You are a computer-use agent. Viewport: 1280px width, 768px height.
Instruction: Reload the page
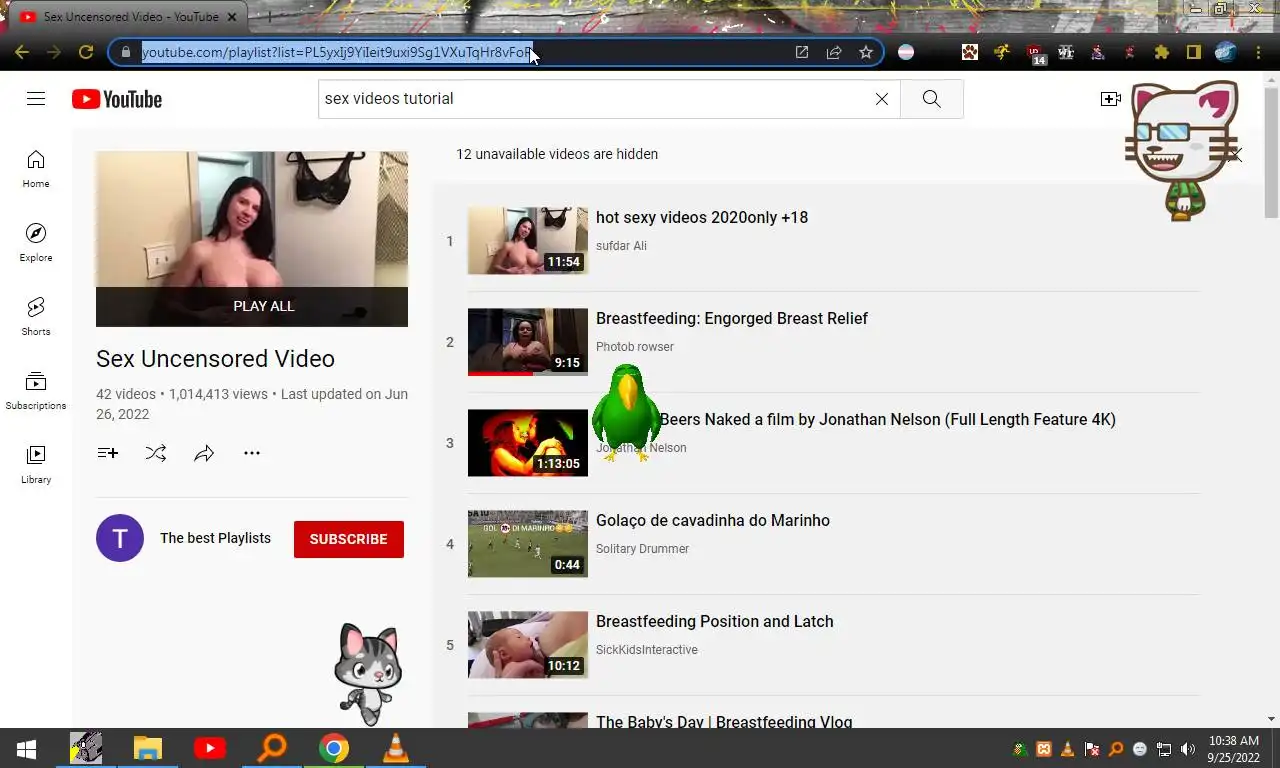pyautogui.click(x=86, y=52)
